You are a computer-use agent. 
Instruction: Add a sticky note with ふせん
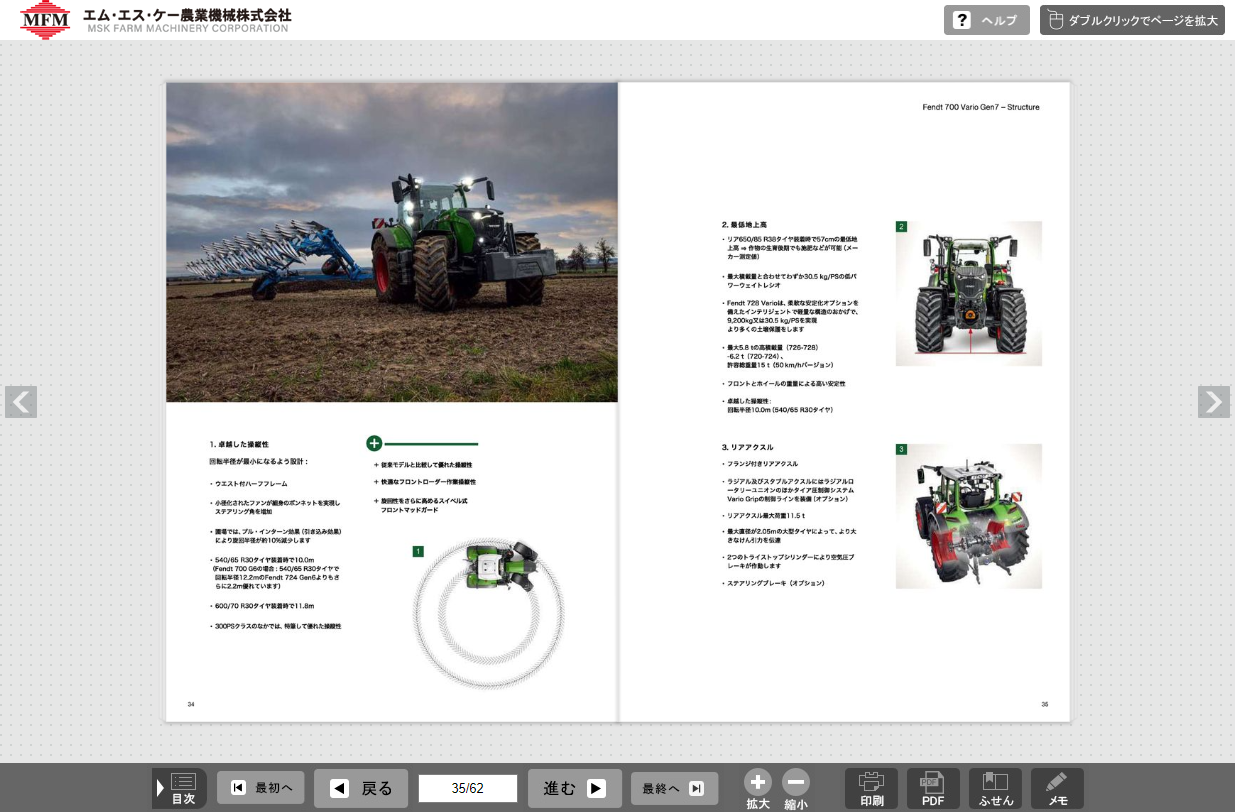tap(995, 788)
